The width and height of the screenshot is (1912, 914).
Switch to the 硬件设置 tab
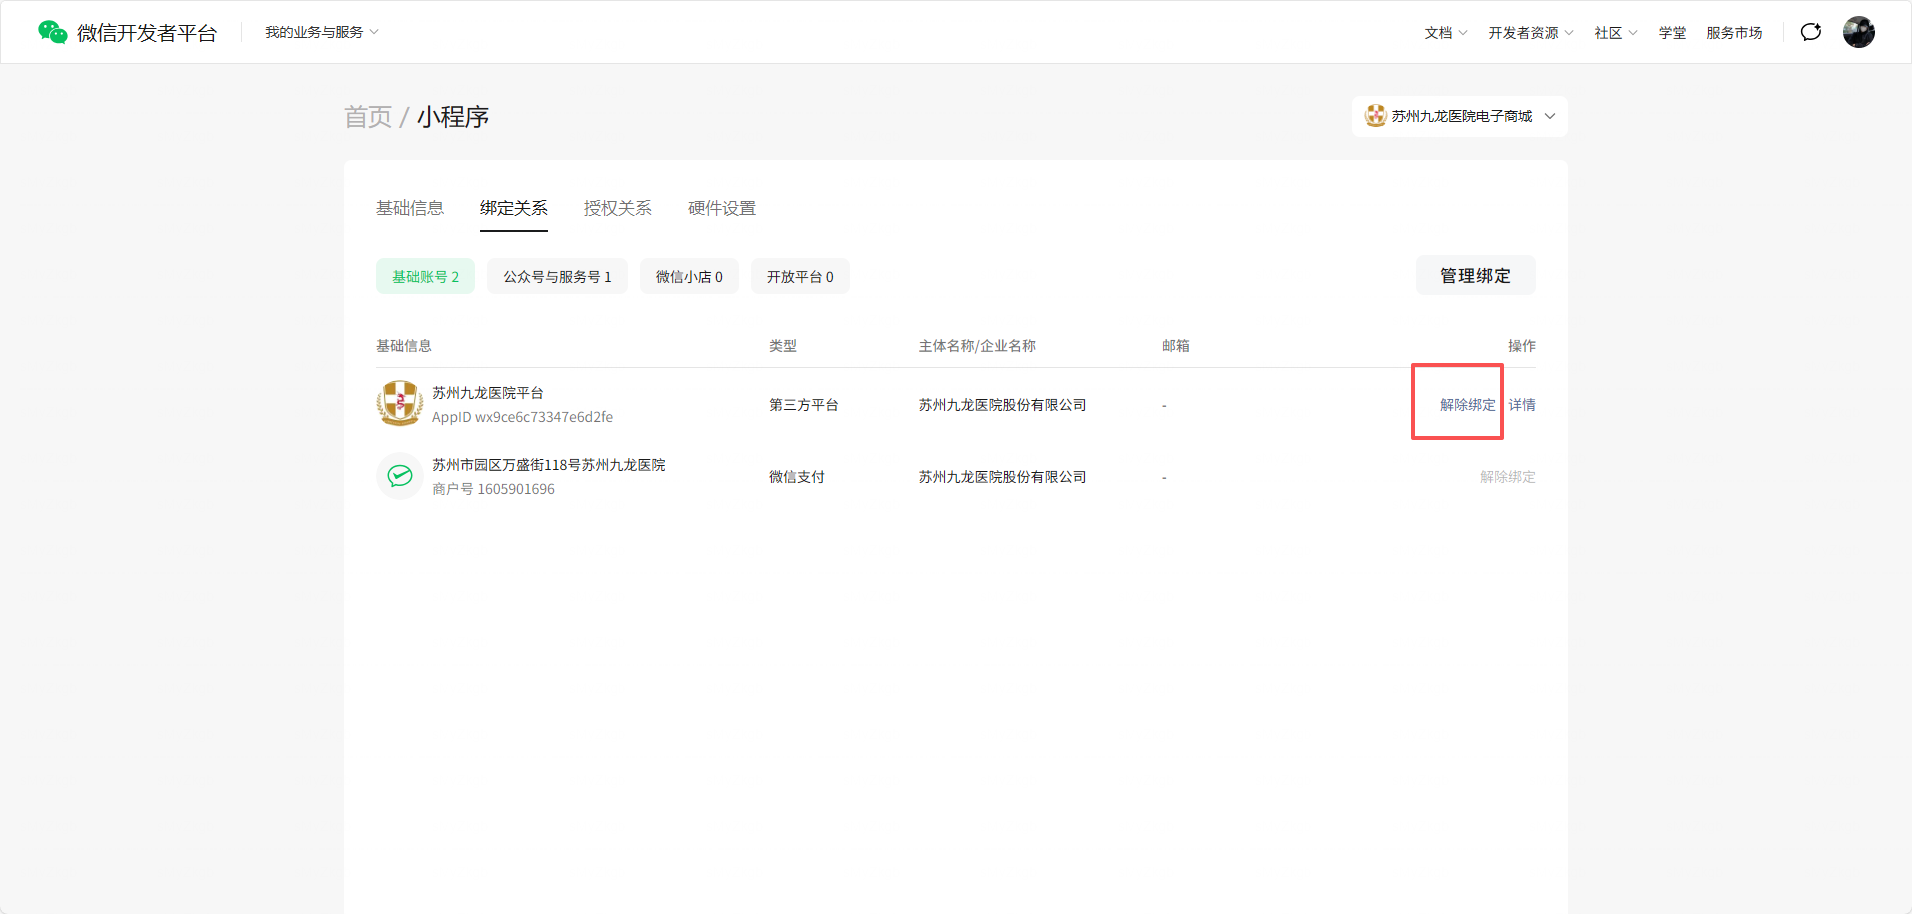tap(722, 208)
